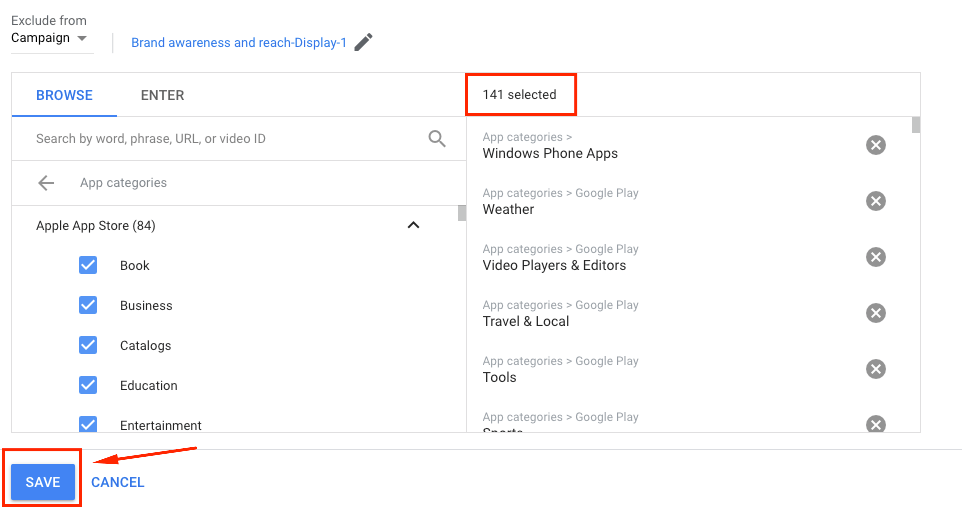This screenshot has width=962, height=512.
Task: Toggle the Catalogs checkbox
Action: tap(88, 345)
